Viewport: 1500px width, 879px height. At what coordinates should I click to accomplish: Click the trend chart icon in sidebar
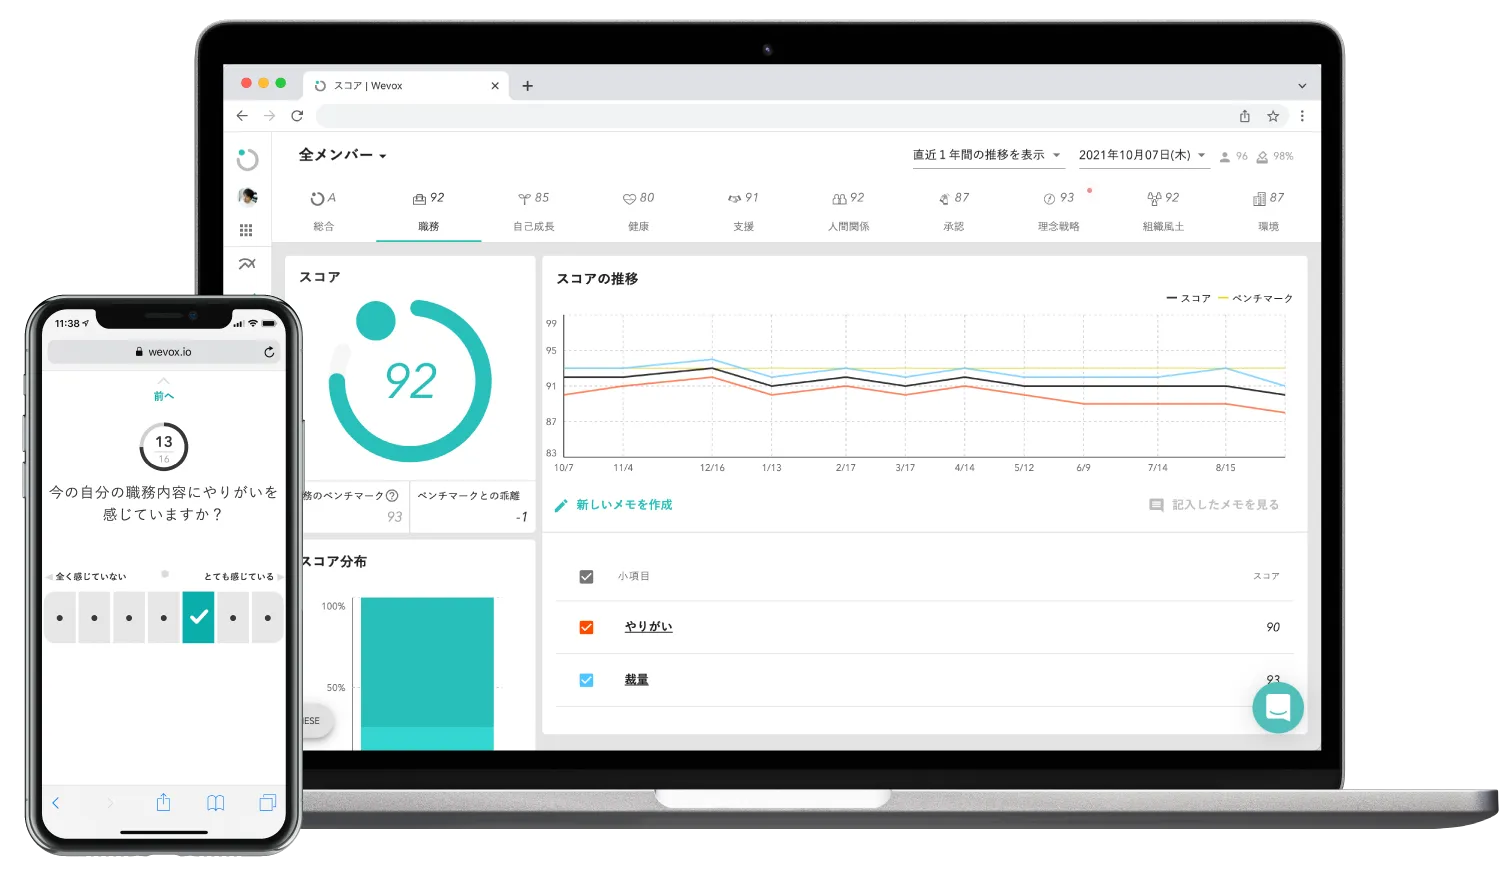tap(247, 264)
